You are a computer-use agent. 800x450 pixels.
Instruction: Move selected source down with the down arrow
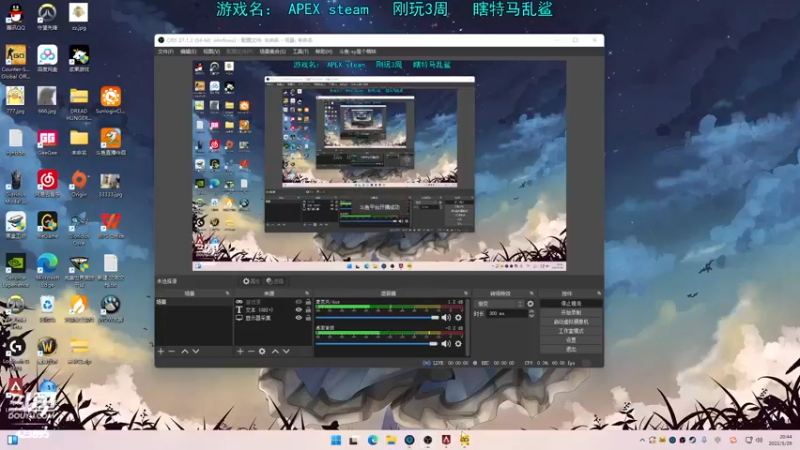286,352
